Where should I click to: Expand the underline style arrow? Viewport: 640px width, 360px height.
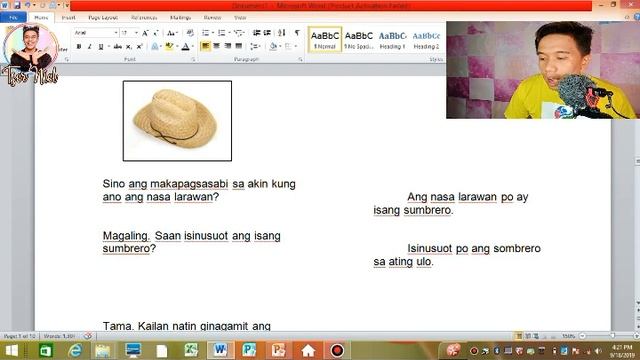click(x=109, y=47)
